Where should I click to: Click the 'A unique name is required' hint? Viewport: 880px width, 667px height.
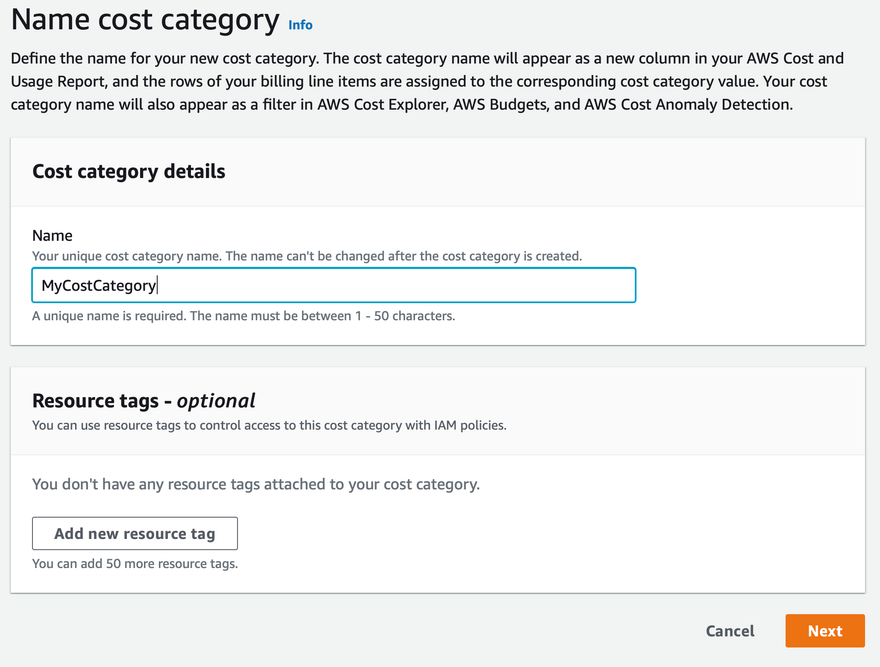point(243,316)
